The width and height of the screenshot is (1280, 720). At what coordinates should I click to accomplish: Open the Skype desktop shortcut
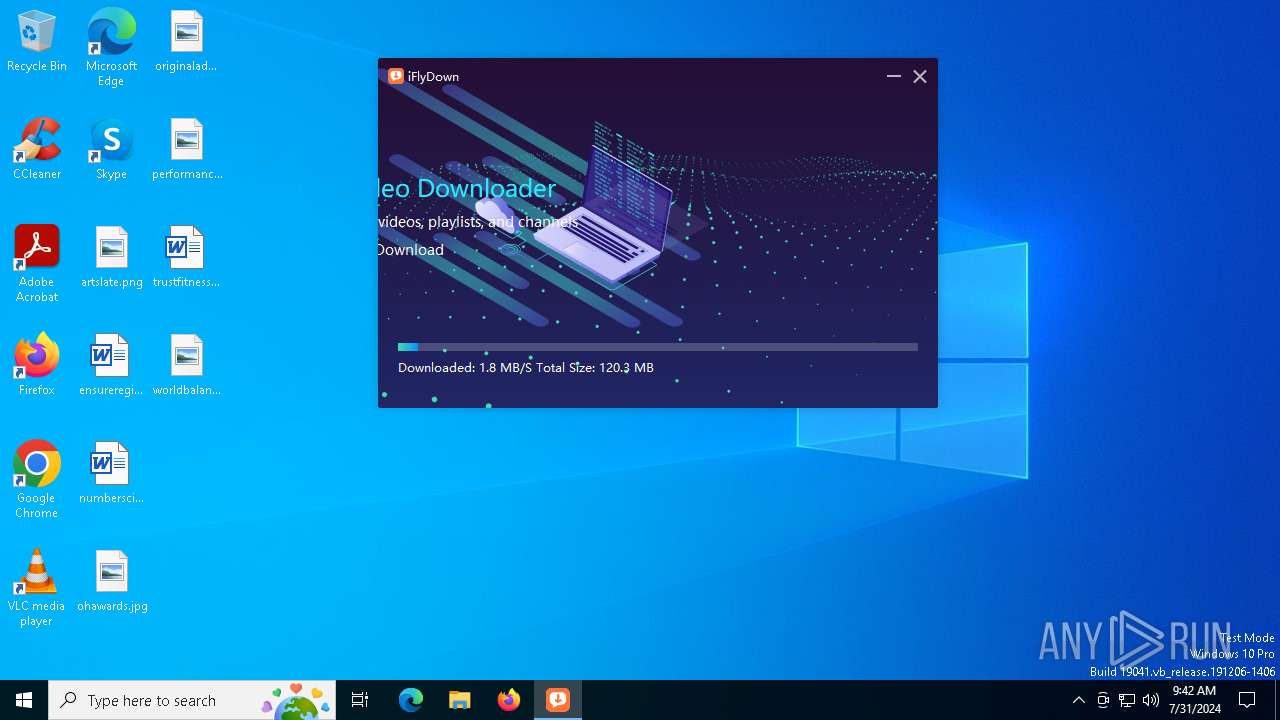click(111, 150)
